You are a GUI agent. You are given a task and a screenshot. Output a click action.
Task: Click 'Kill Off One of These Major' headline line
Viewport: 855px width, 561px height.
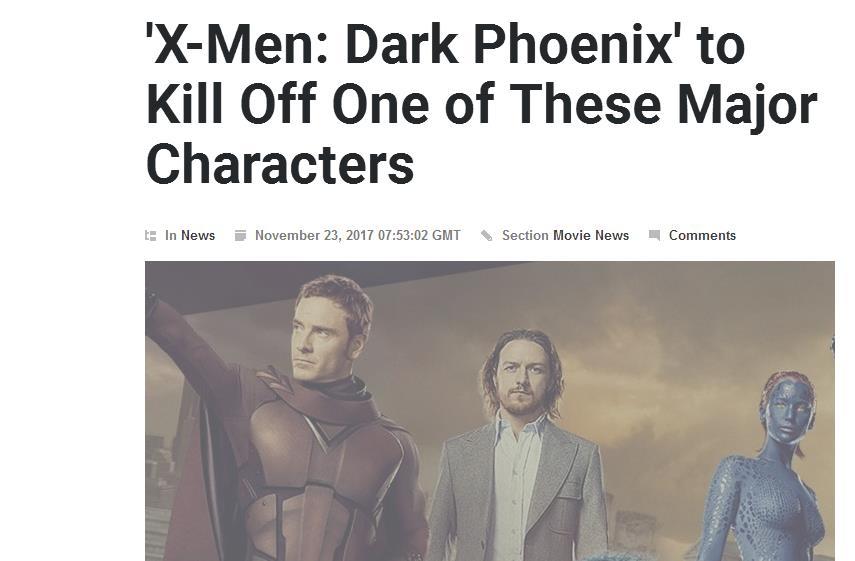point(482,105)
